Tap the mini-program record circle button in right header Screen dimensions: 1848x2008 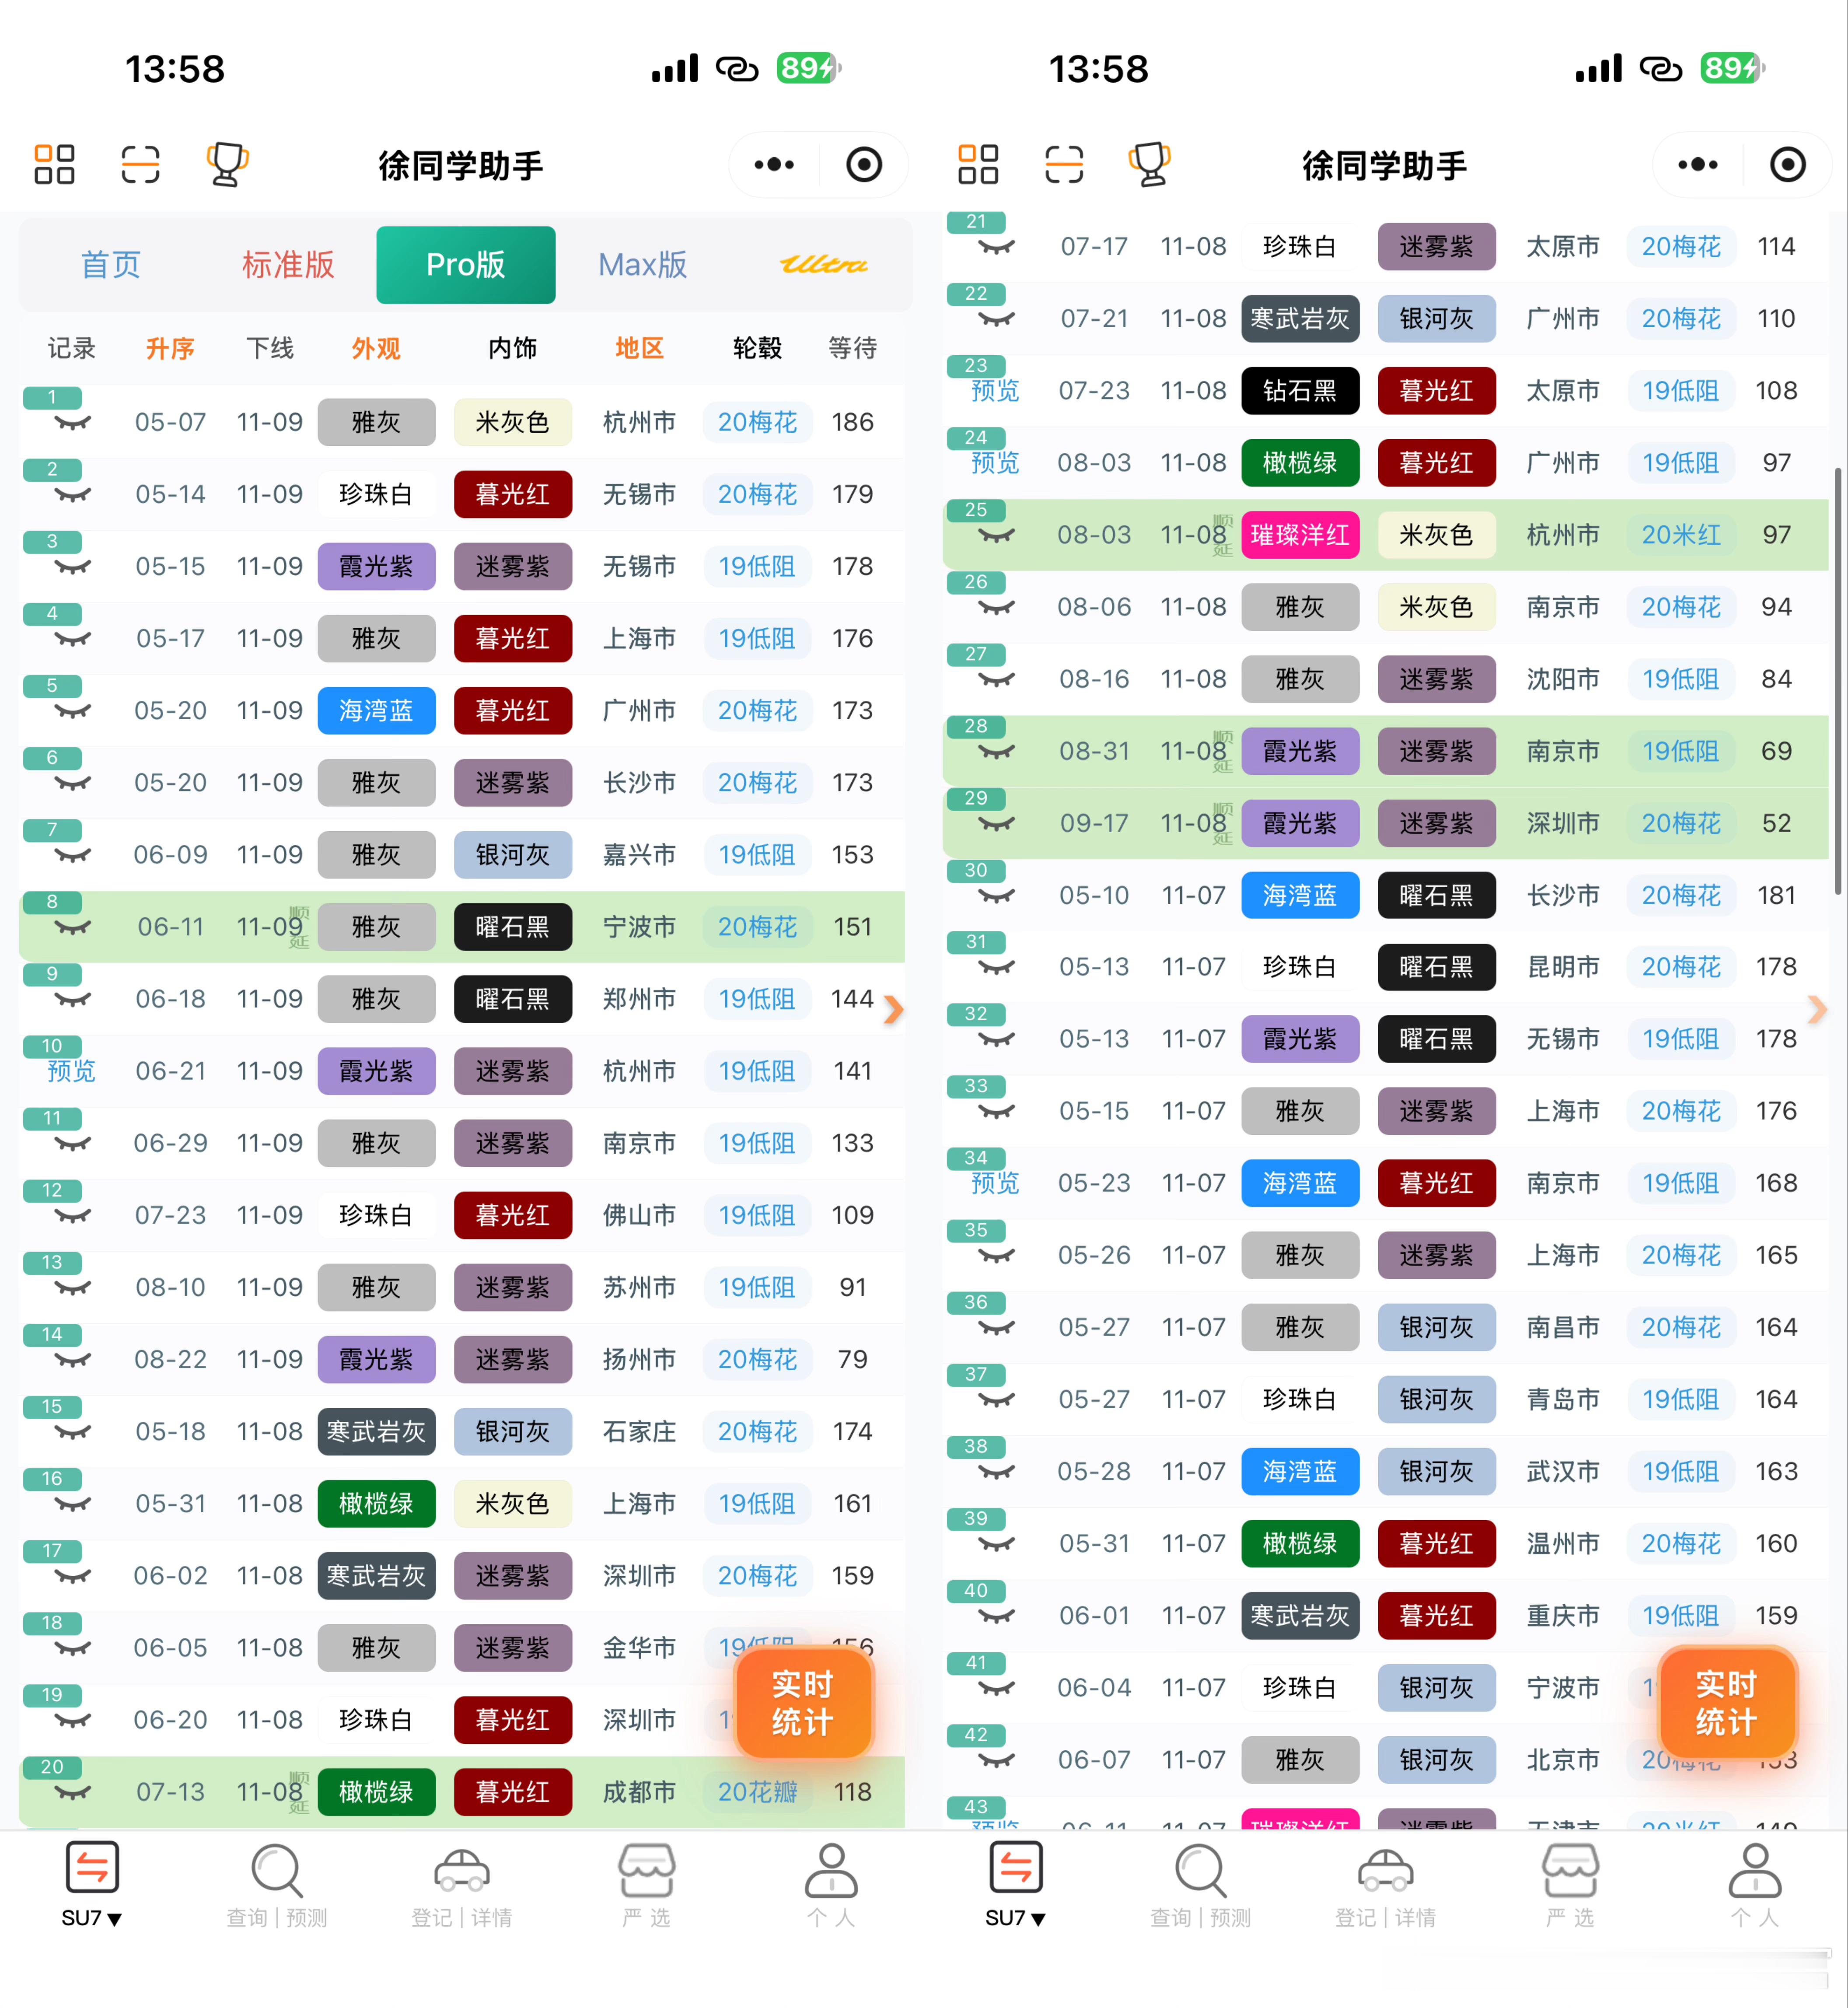coord(1787,165)
